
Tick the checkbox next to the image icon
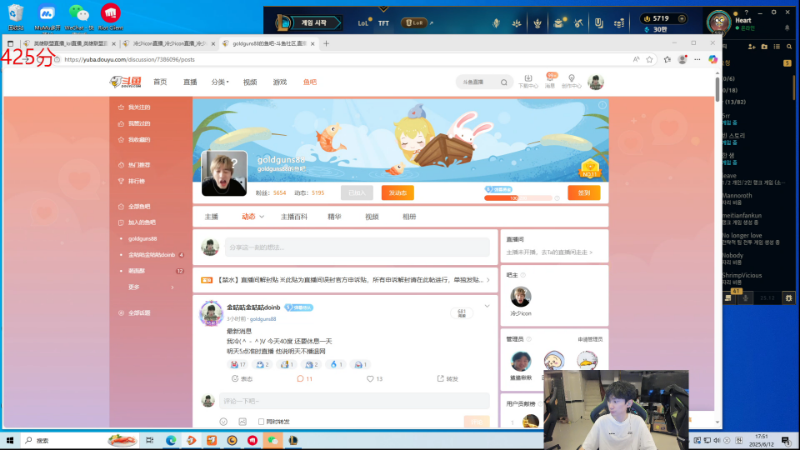(261, 421)
